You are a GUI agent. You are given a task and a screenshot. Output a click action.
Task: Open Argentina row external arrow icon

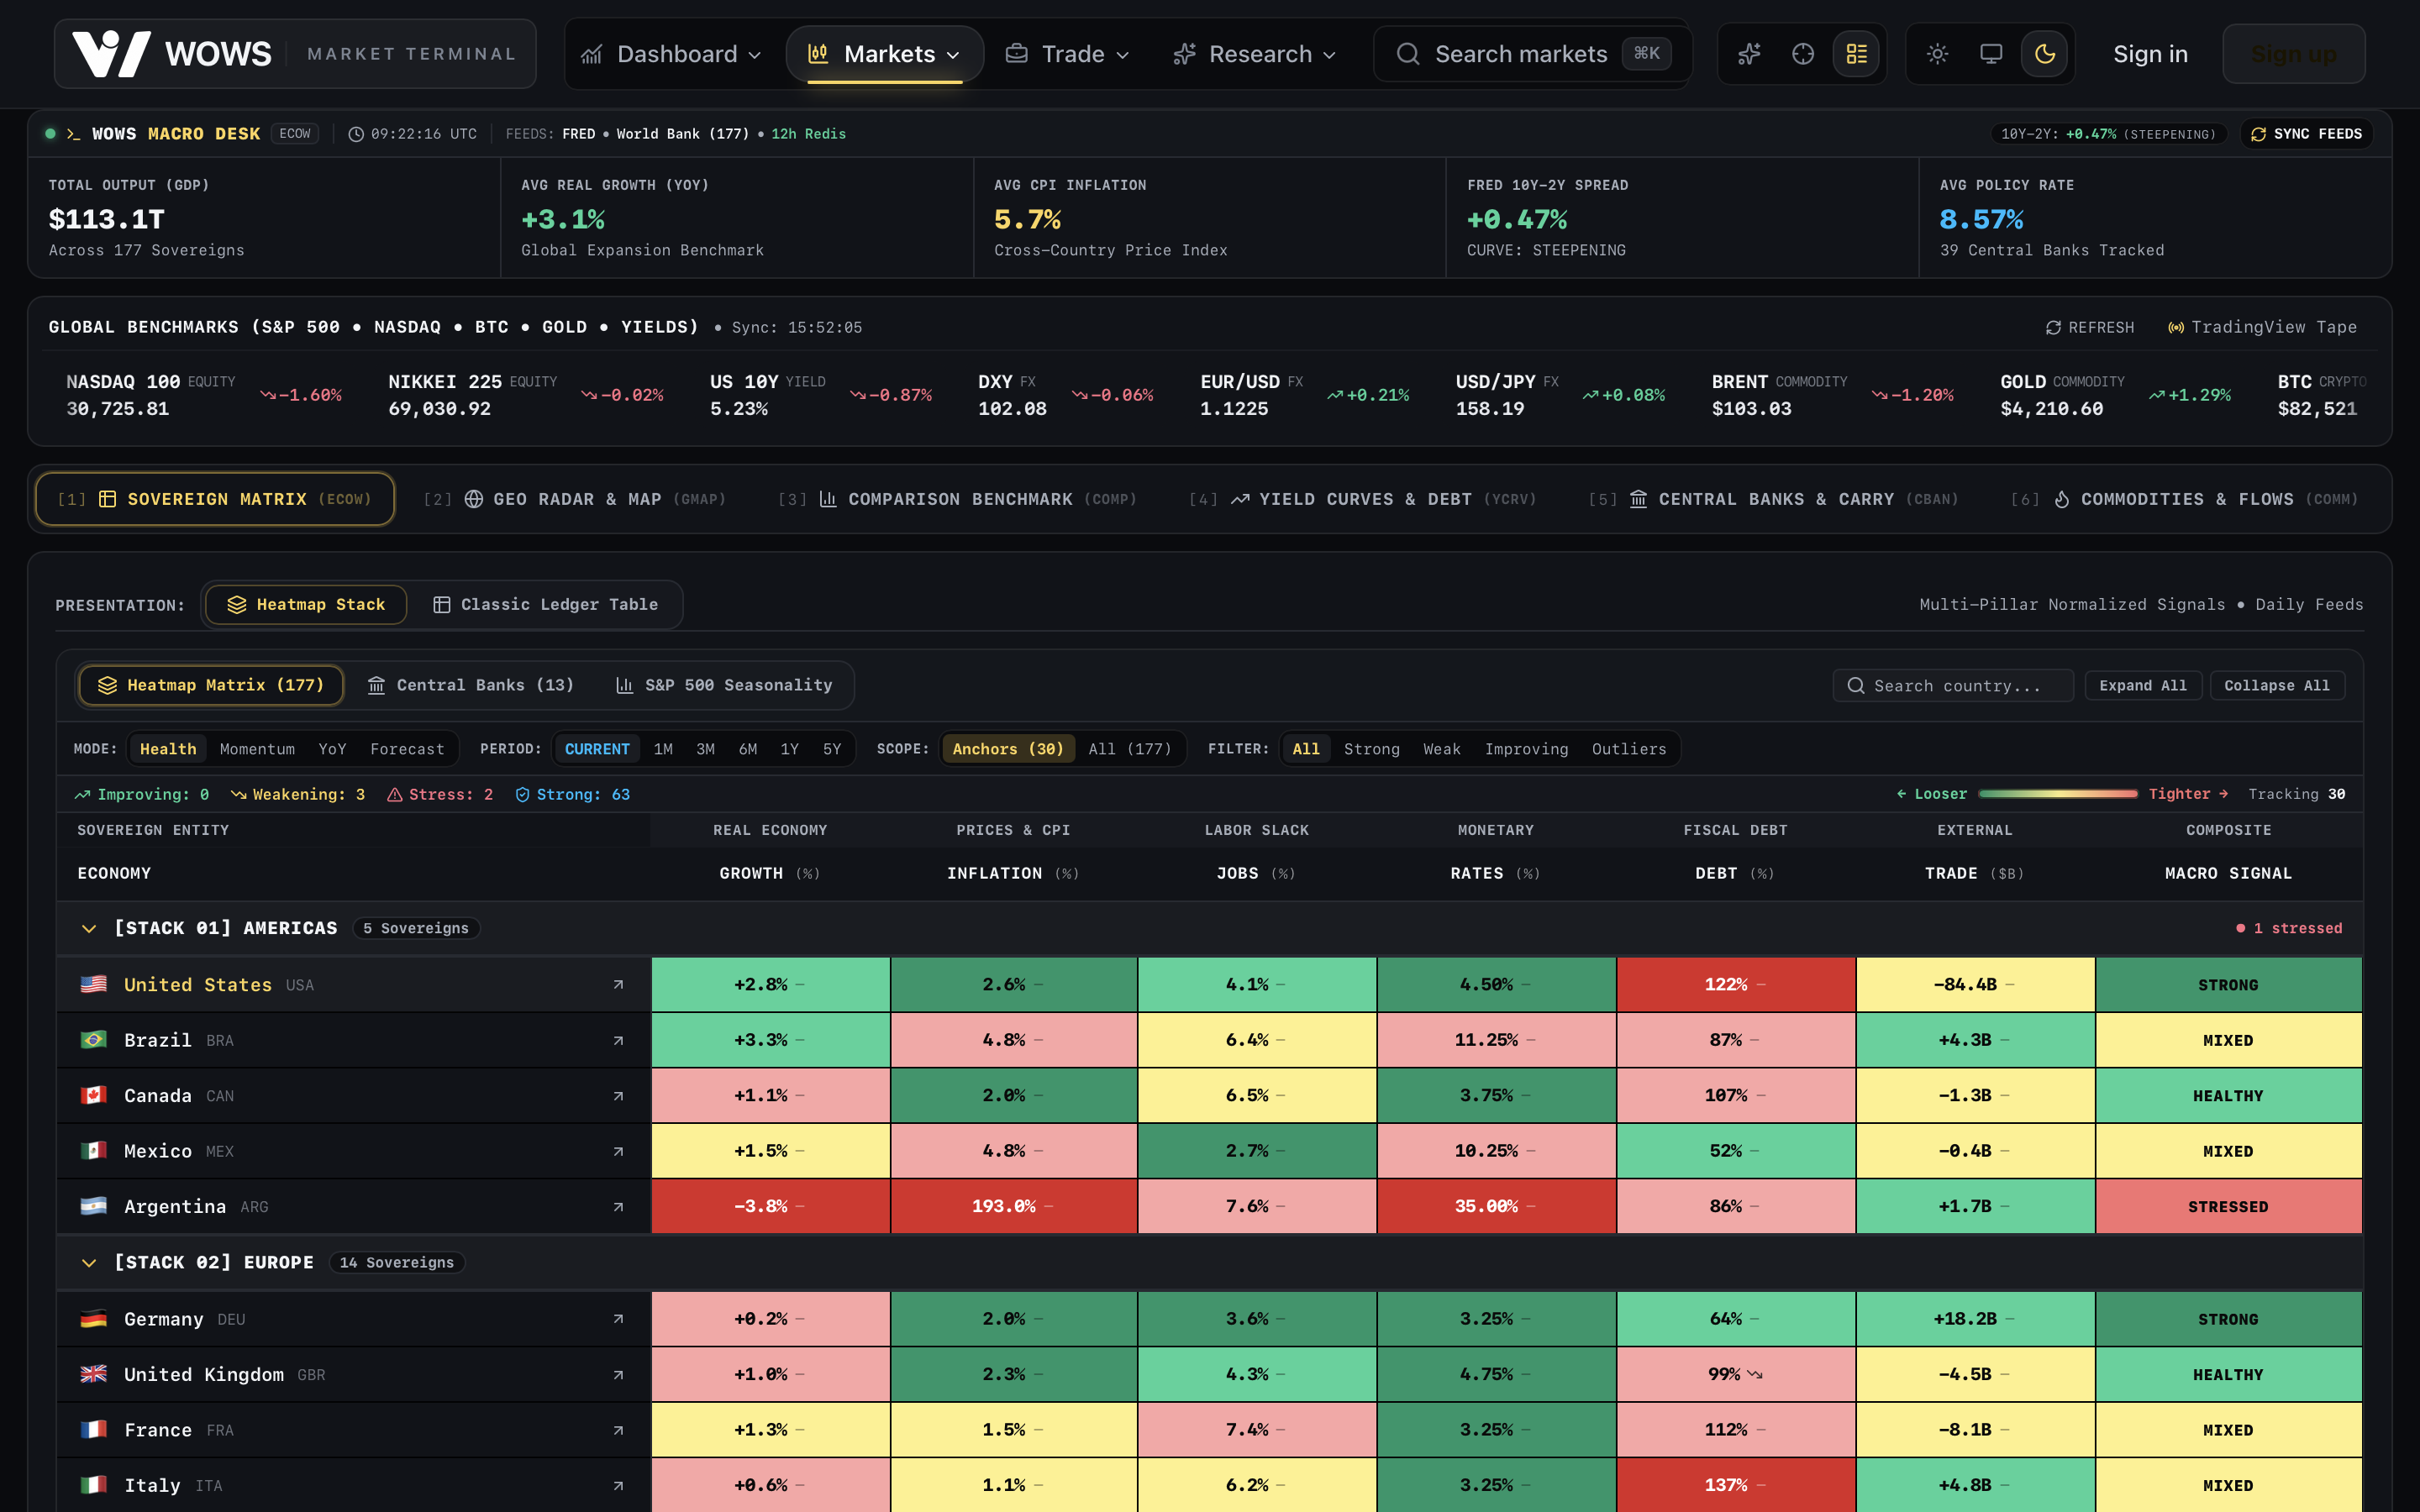point(618,1207)
